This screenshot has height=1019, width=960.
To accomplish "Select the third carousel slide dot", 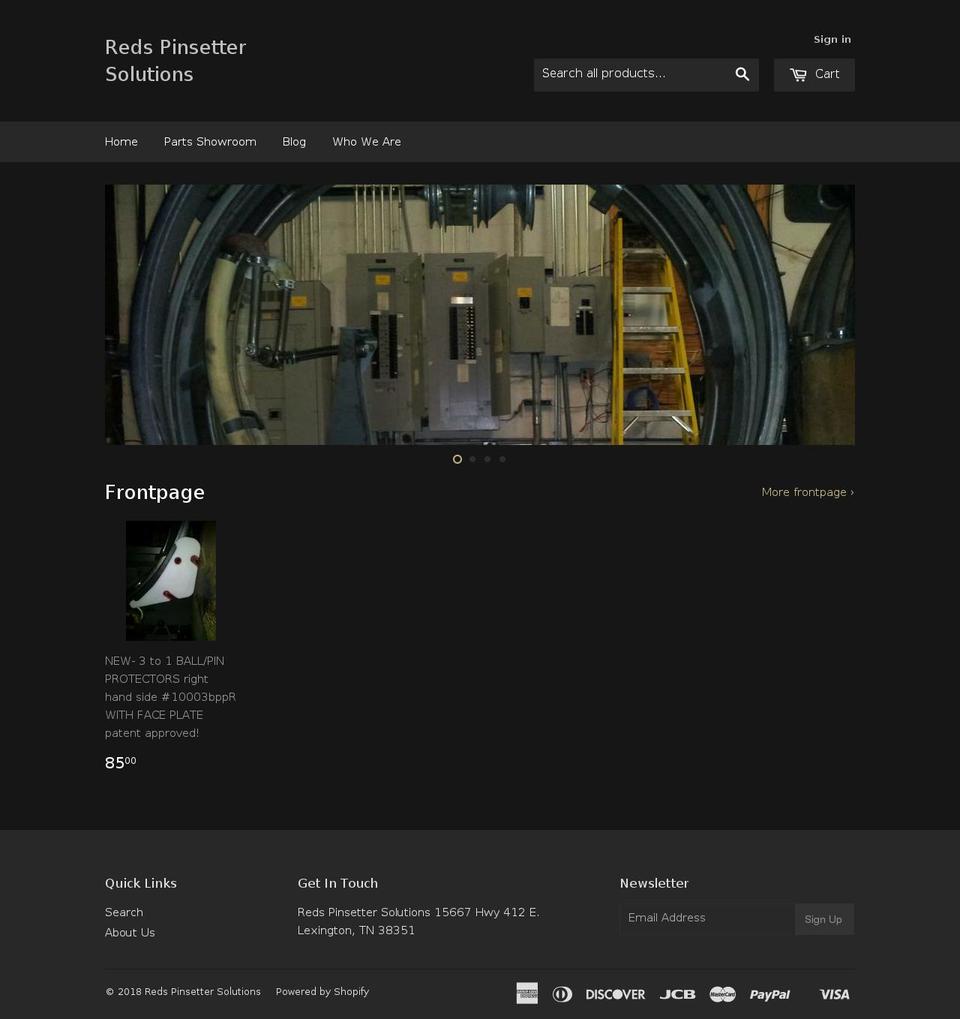I will point(487,459).
